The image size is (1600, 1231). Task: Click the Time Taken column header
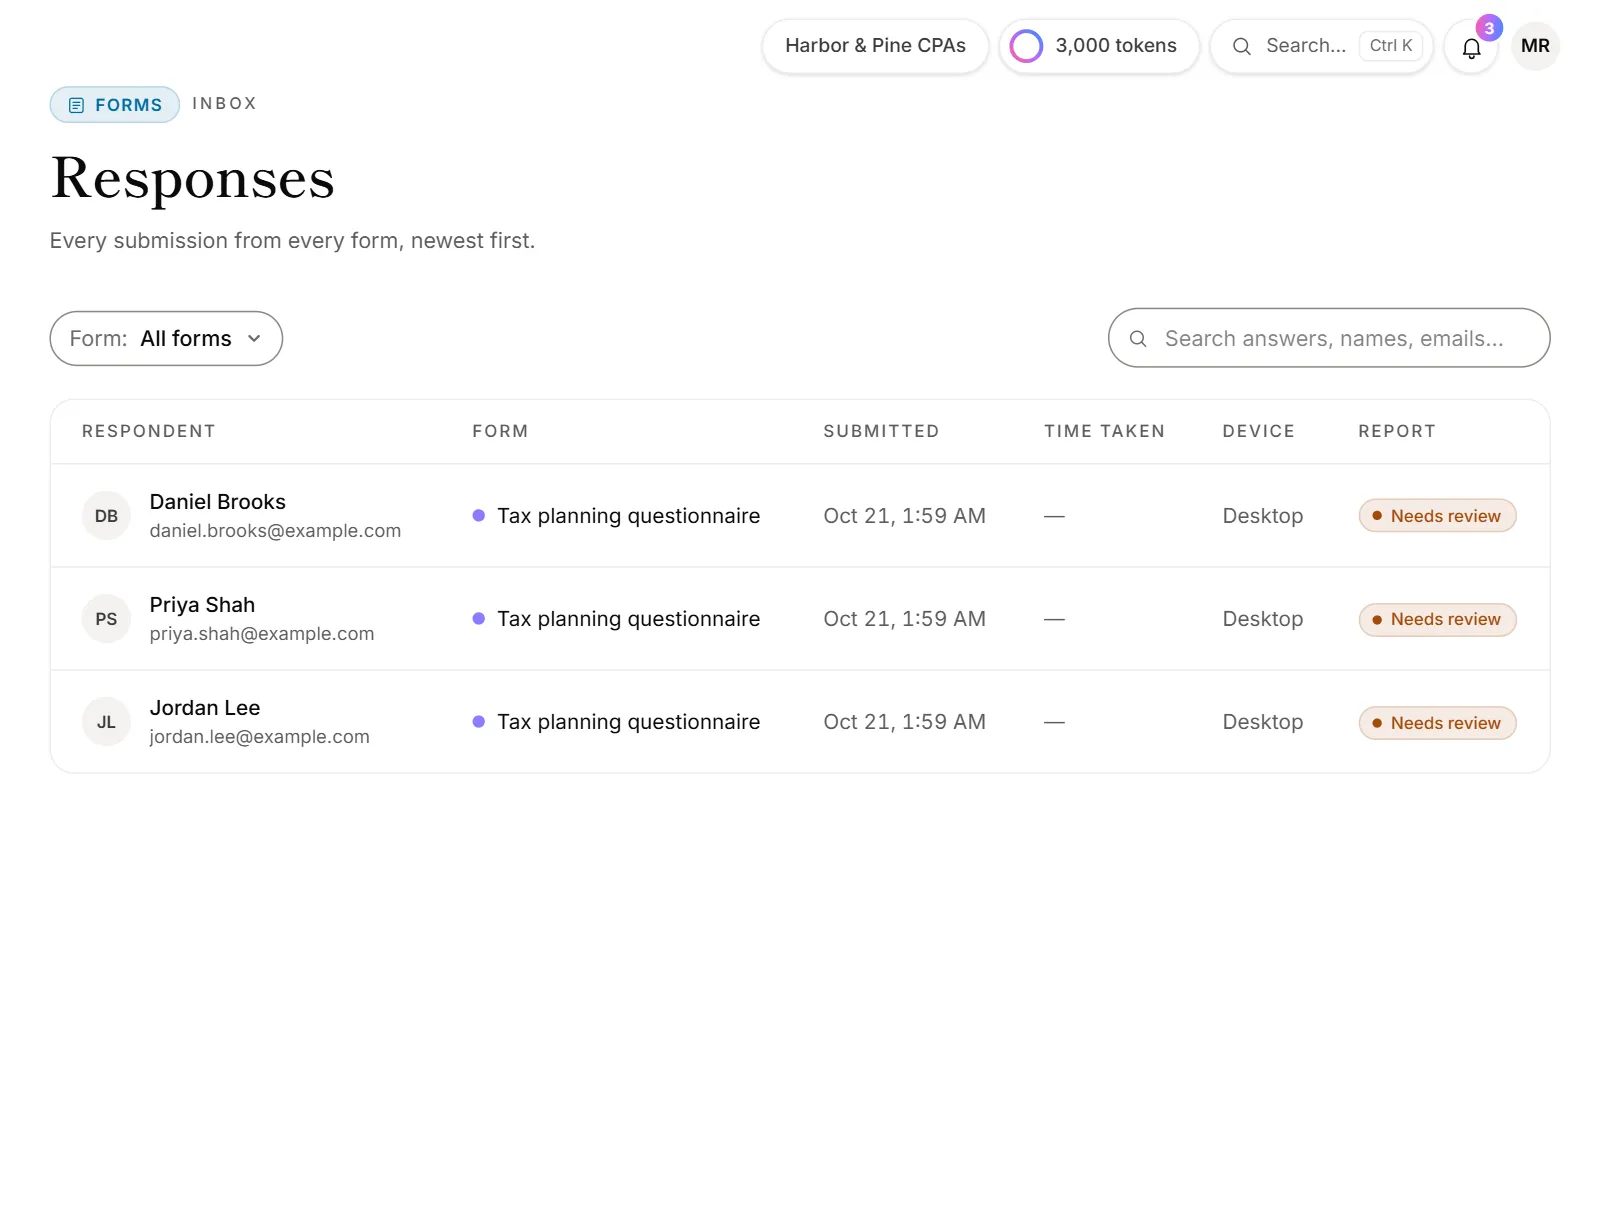[1104, 431]
